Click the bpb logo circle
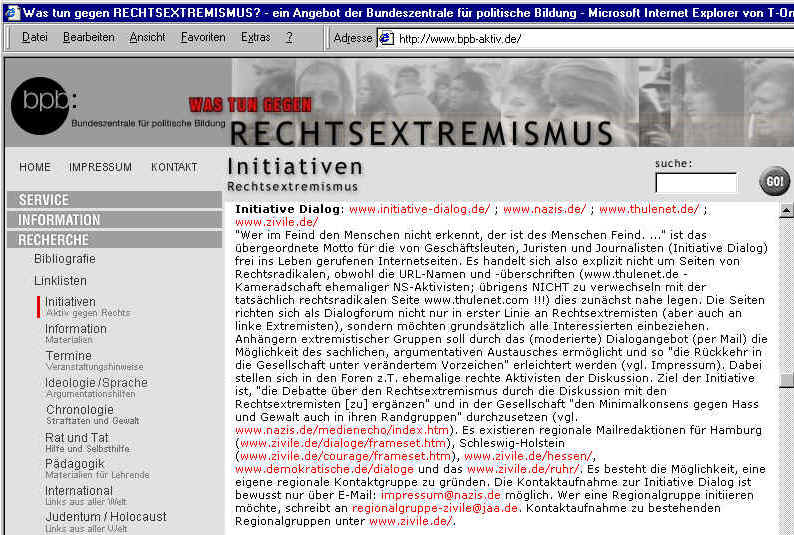The width and height of the screenshot is (794, 535). (x=41, y=105)
